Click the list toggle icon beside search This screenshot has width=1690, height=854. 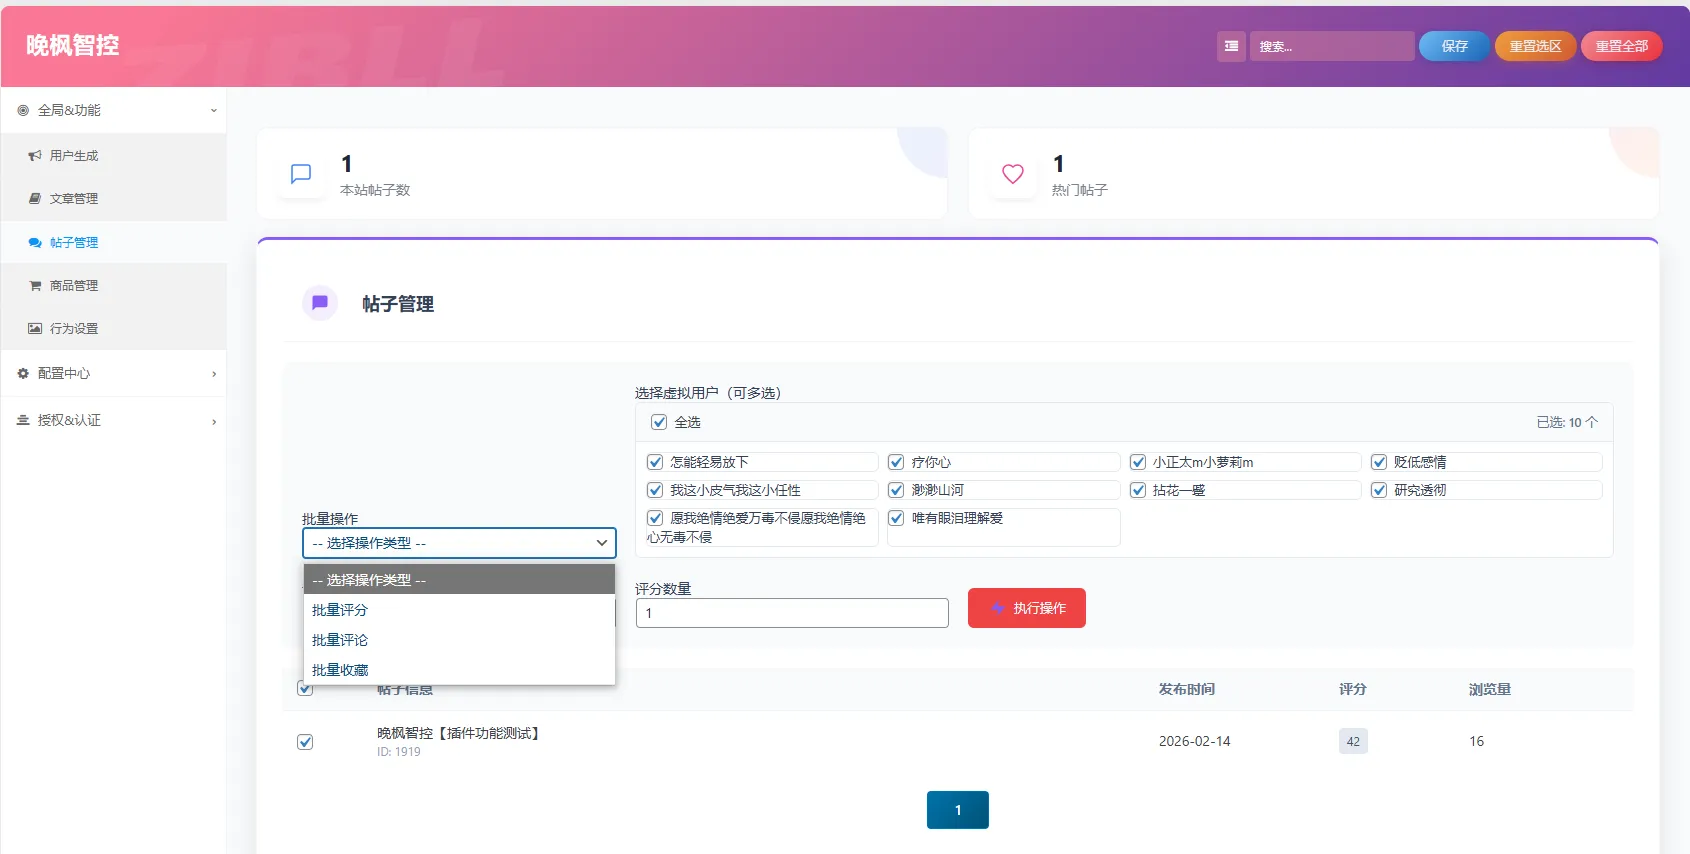click(x=1231, y=46)
